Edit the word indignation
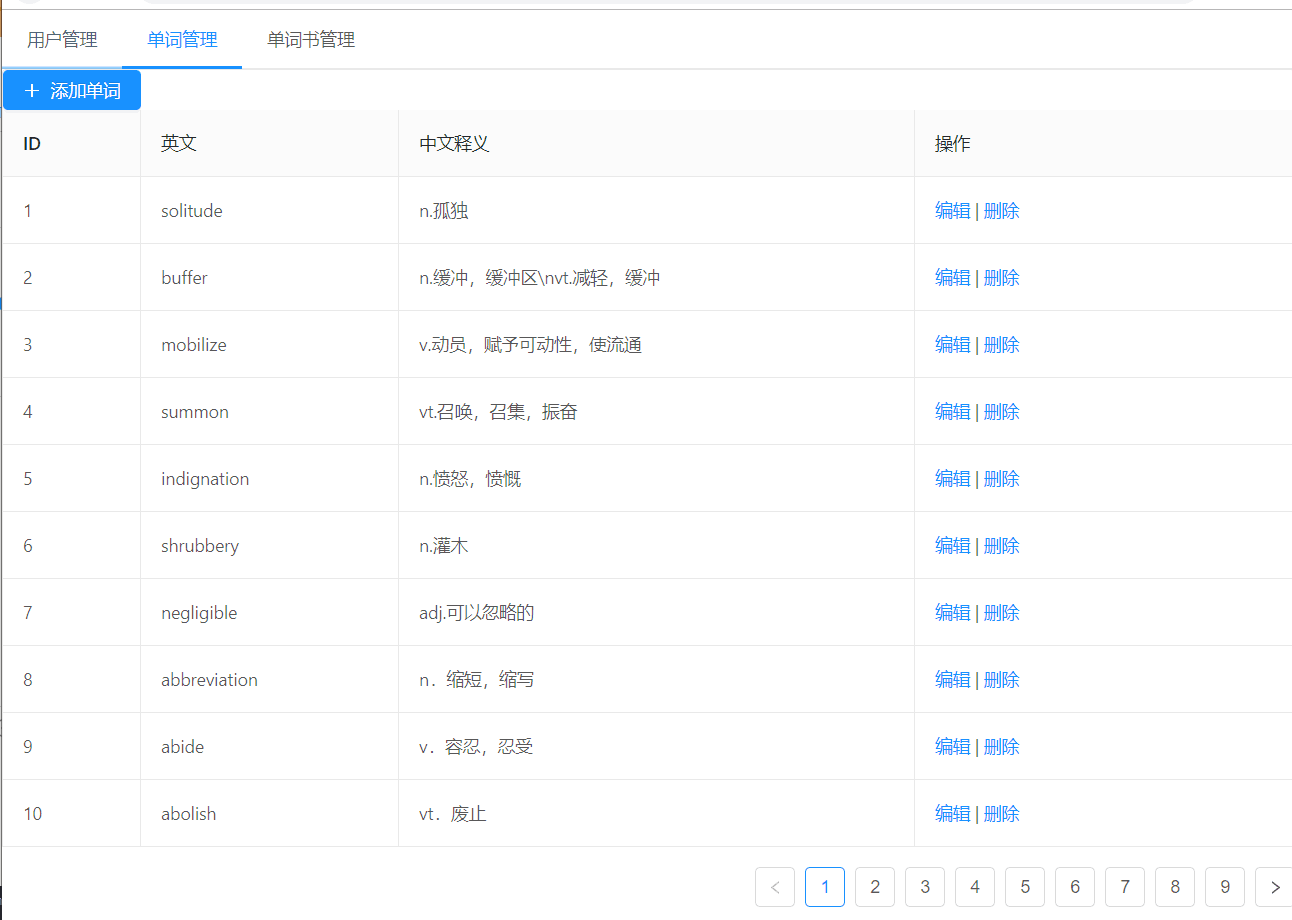This screenshot has height=920, width=1292. pos(953,479)
